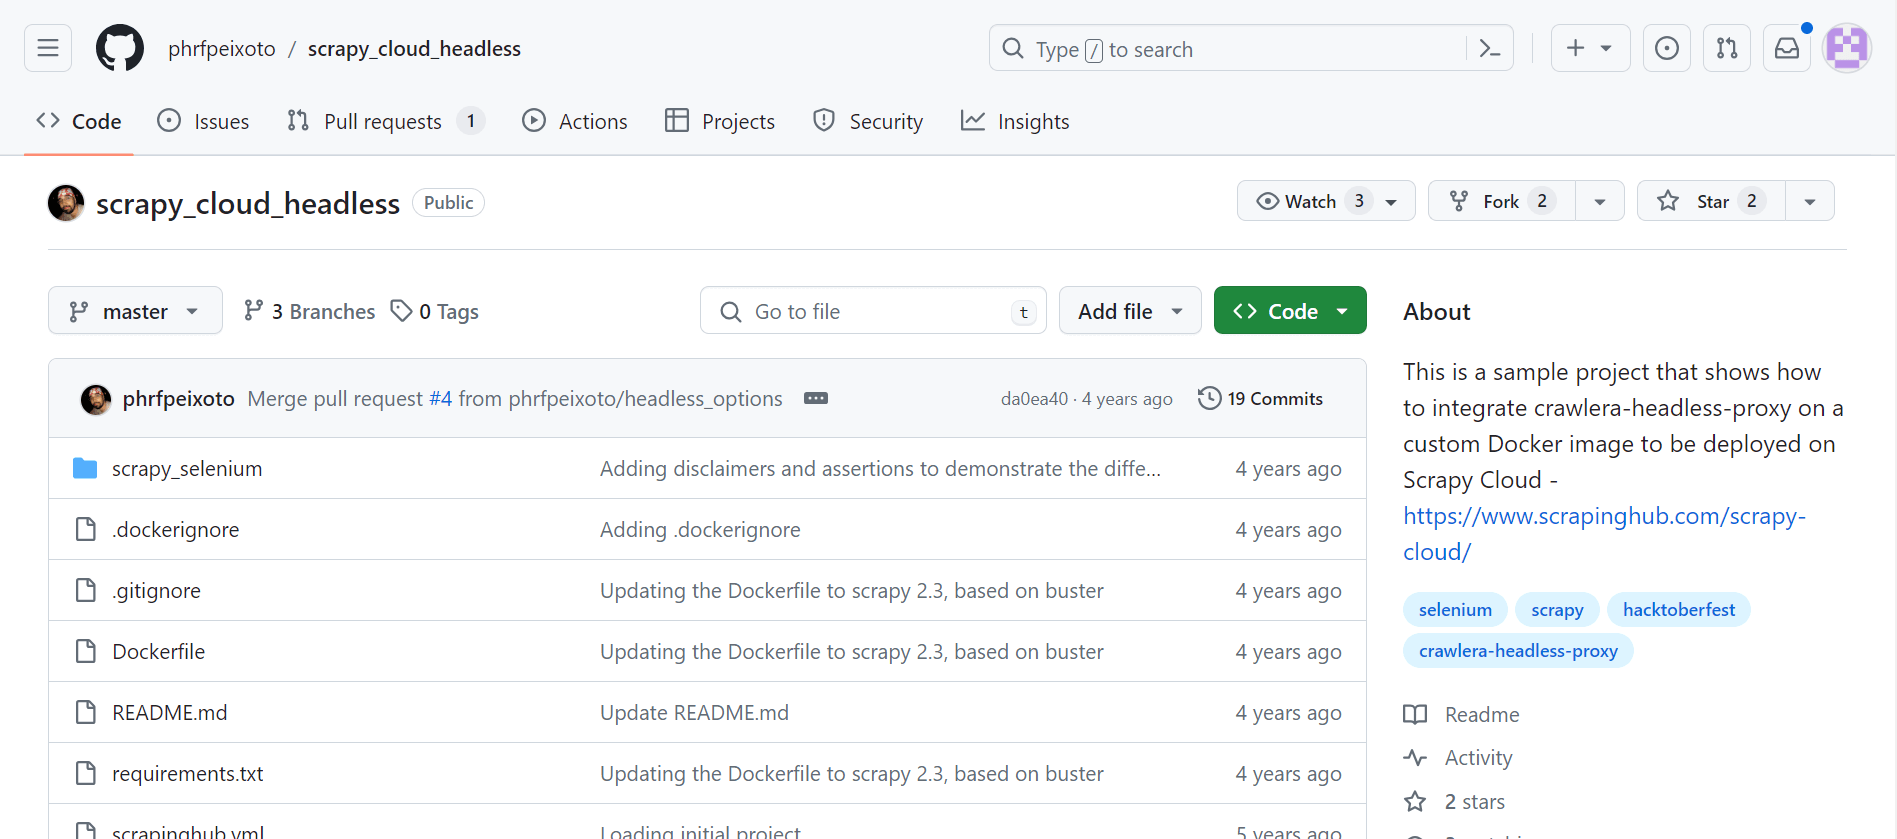Switch to the Insights tab

click(x=1015, y=121)
